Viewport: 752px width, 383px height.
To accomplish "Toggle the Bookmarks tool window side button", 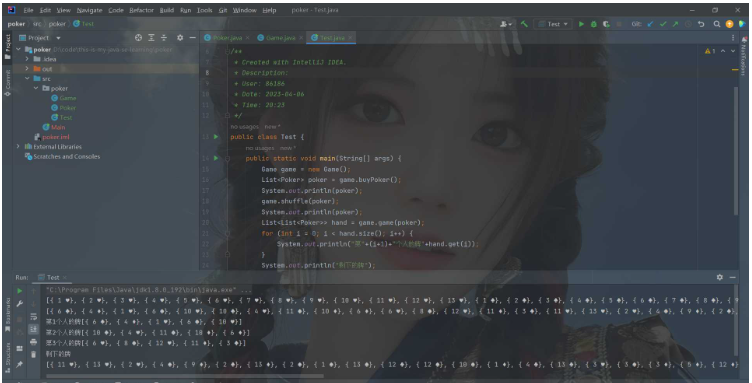I will [x=7, y=314].
